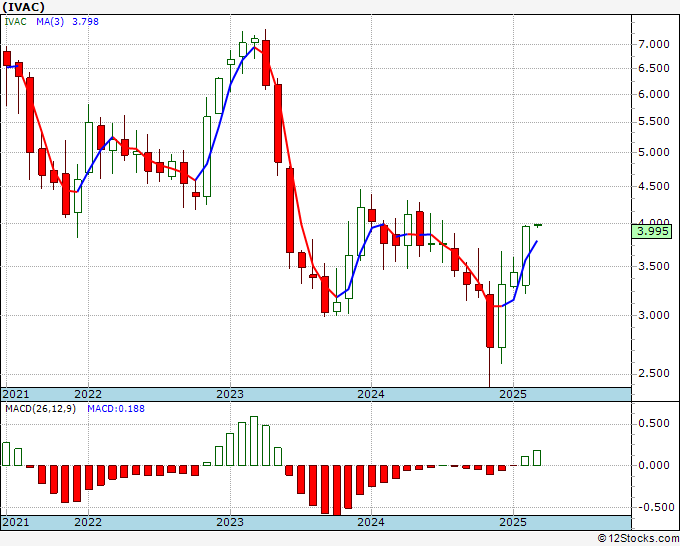Click the 3.995 current price tag
Screen dimensions: 680x546
tap(652, 231)
